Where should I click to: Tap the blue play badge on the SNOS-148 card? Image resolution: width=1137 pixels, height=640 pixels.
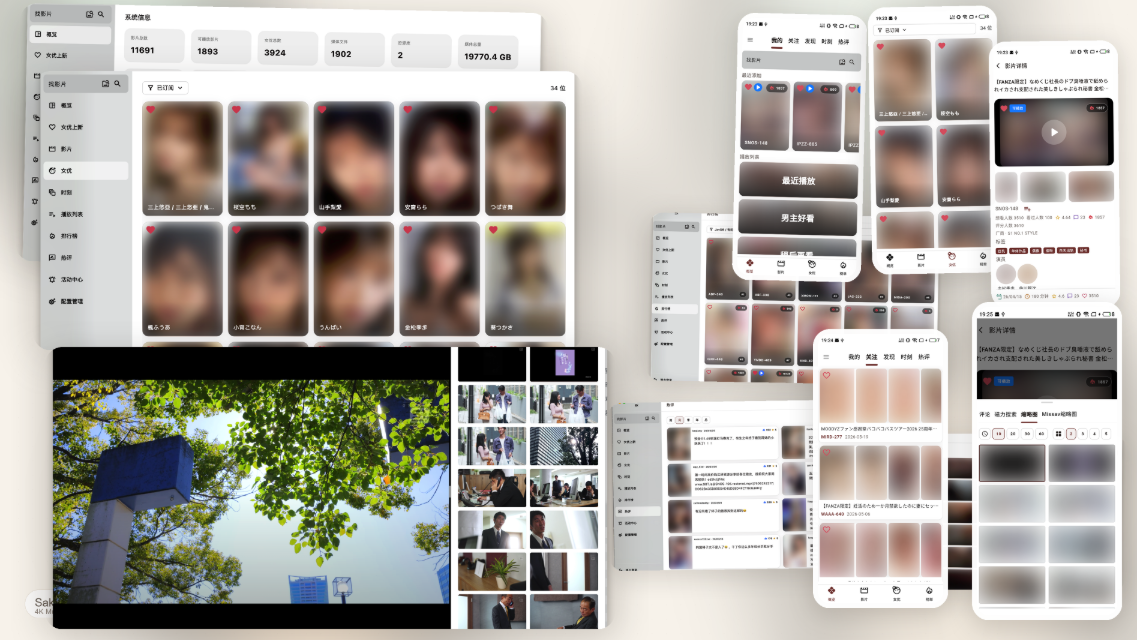pos(758,88)
